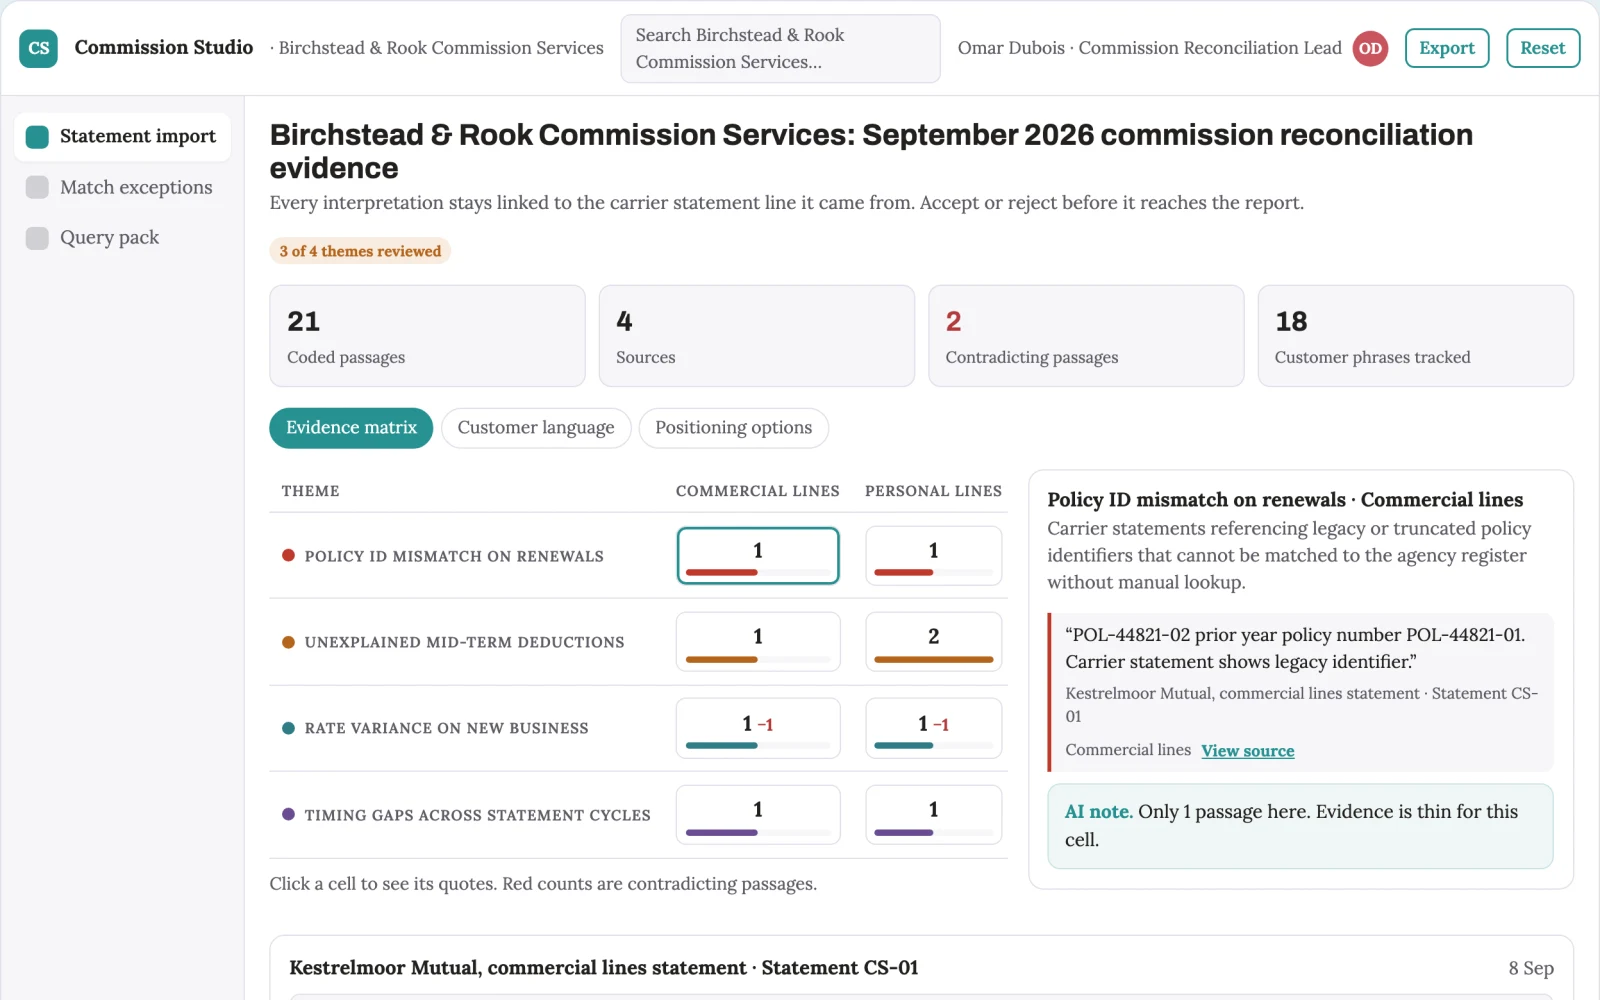Switch to the Positioning options tab
The height and width of the screenshot is (1000, 1600).
[733, 428]
